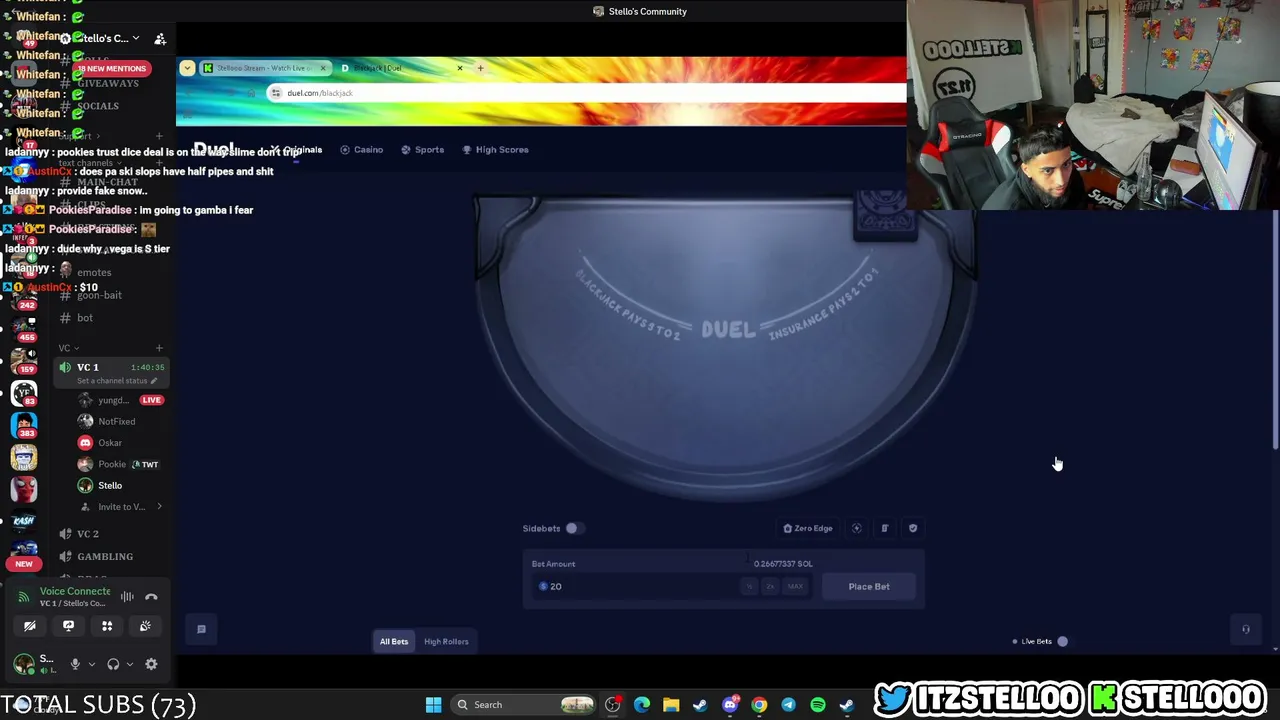1280x720 pixels.
Task: Open the game rules document icon
Action: pos(885,528)
